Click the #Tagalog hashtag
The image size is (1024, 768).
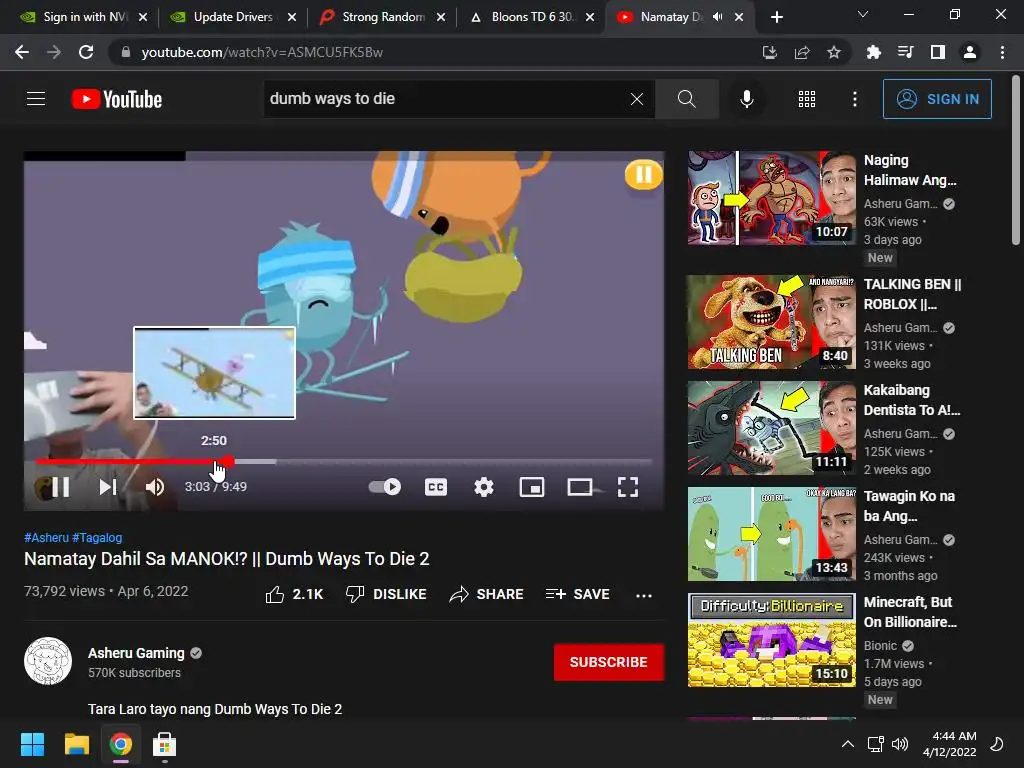click(97, 537)
